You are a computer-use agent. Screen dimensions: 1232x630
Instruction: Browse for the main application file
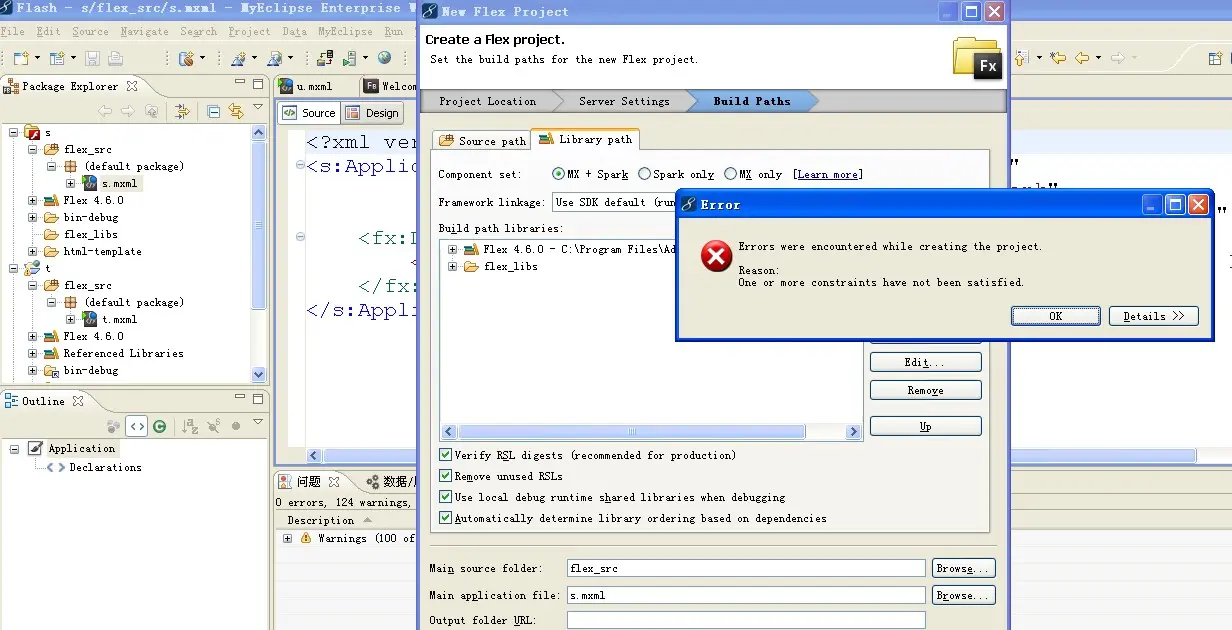(x=963, y=595)
